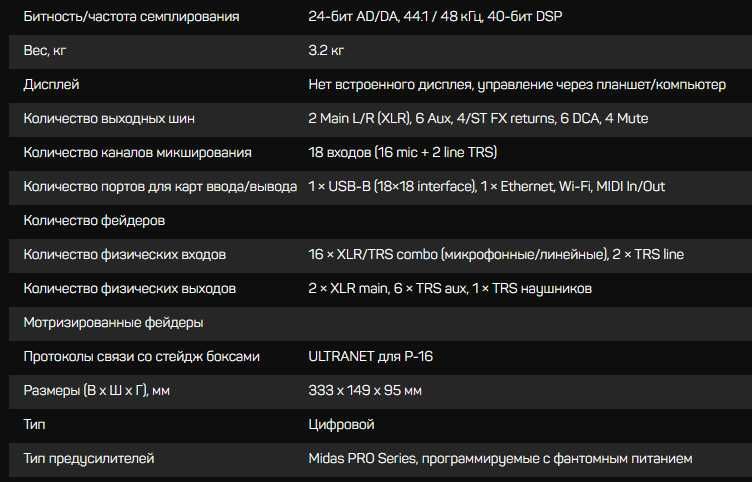Select the "ULTRANET для P-16" protocol value

coord(370,356)
